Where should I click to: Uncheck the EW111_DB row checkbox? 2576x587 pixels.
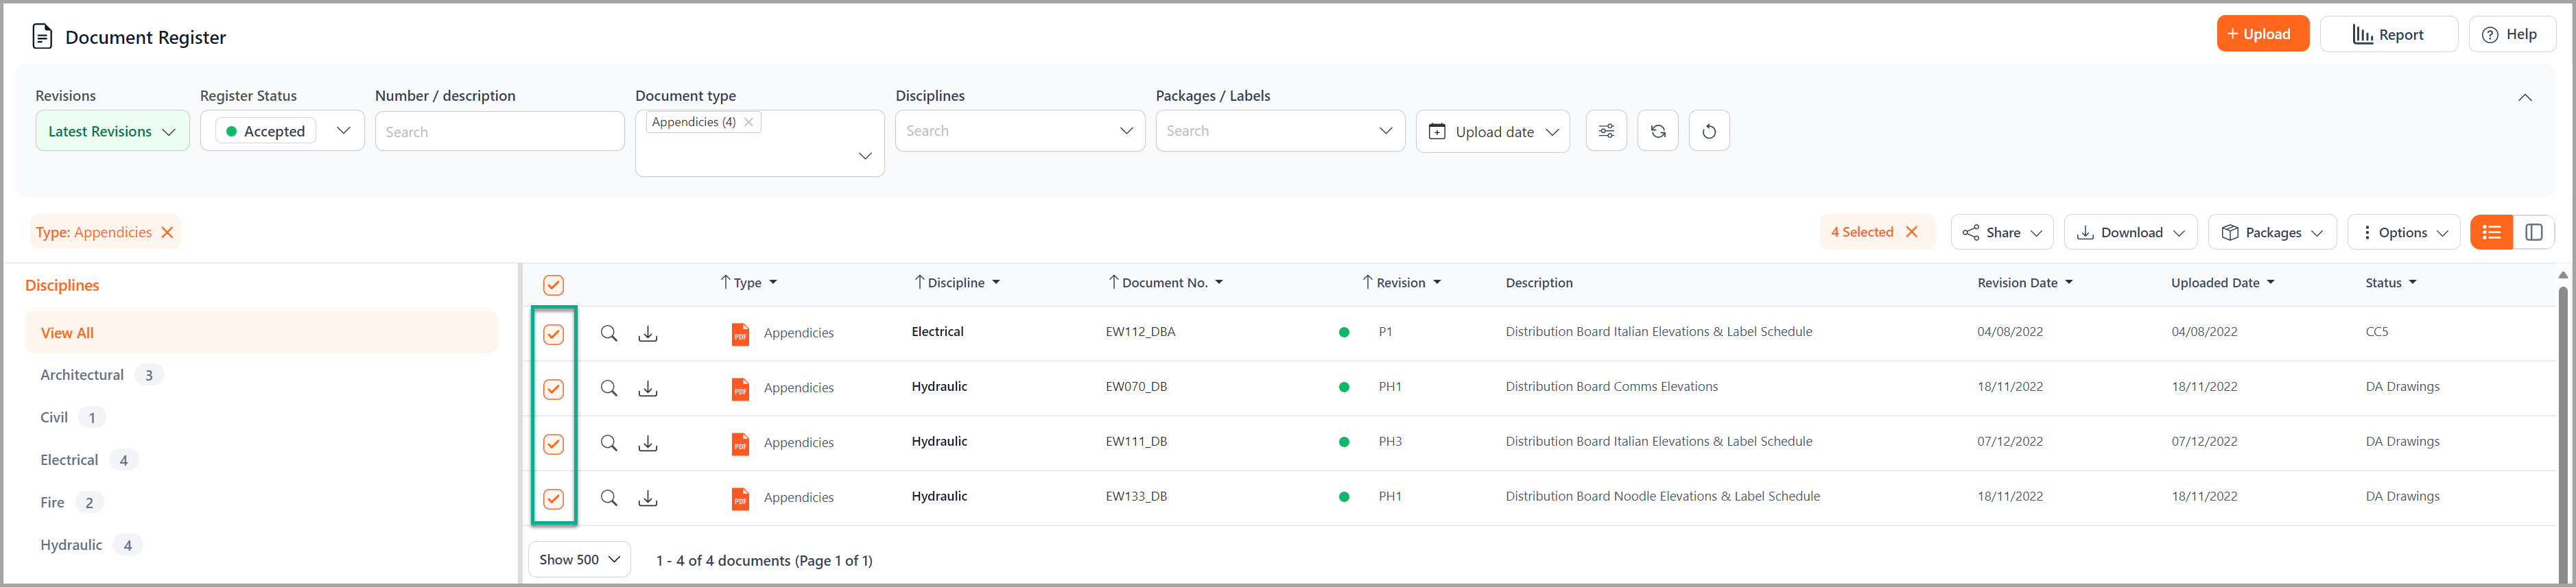point(553,444)
